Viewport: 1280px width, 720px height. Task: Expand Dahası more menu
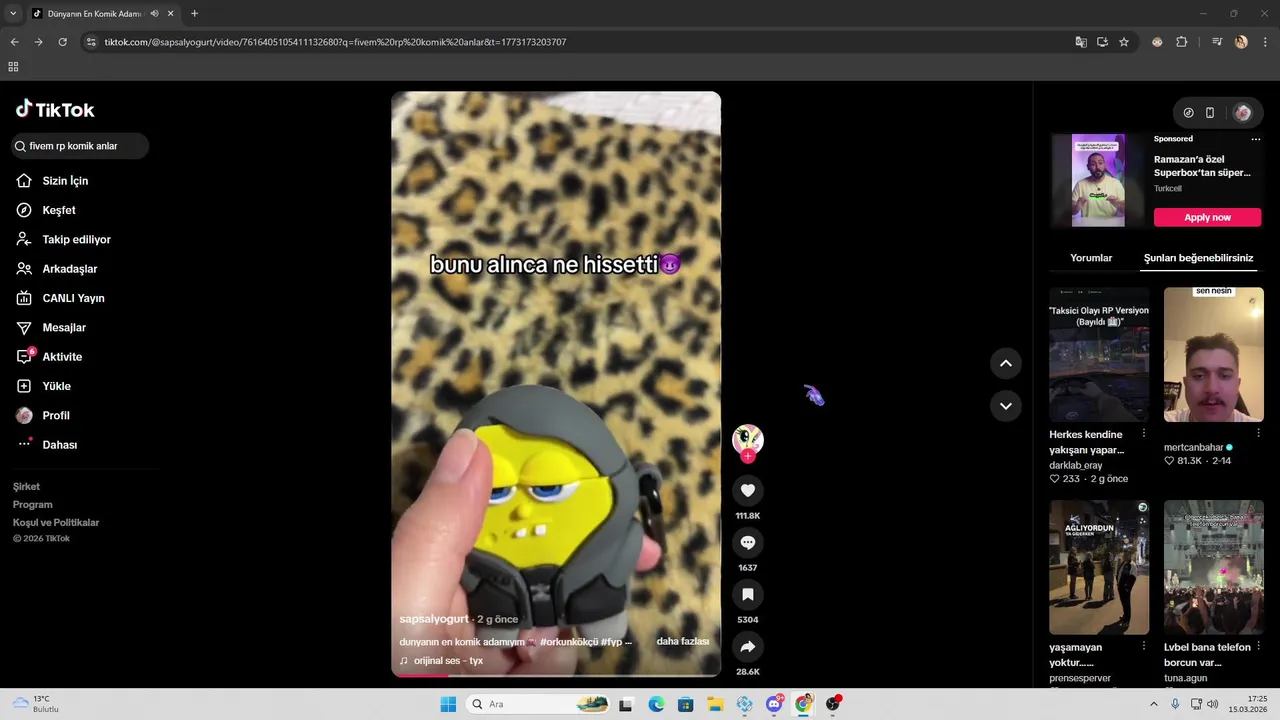59,445
